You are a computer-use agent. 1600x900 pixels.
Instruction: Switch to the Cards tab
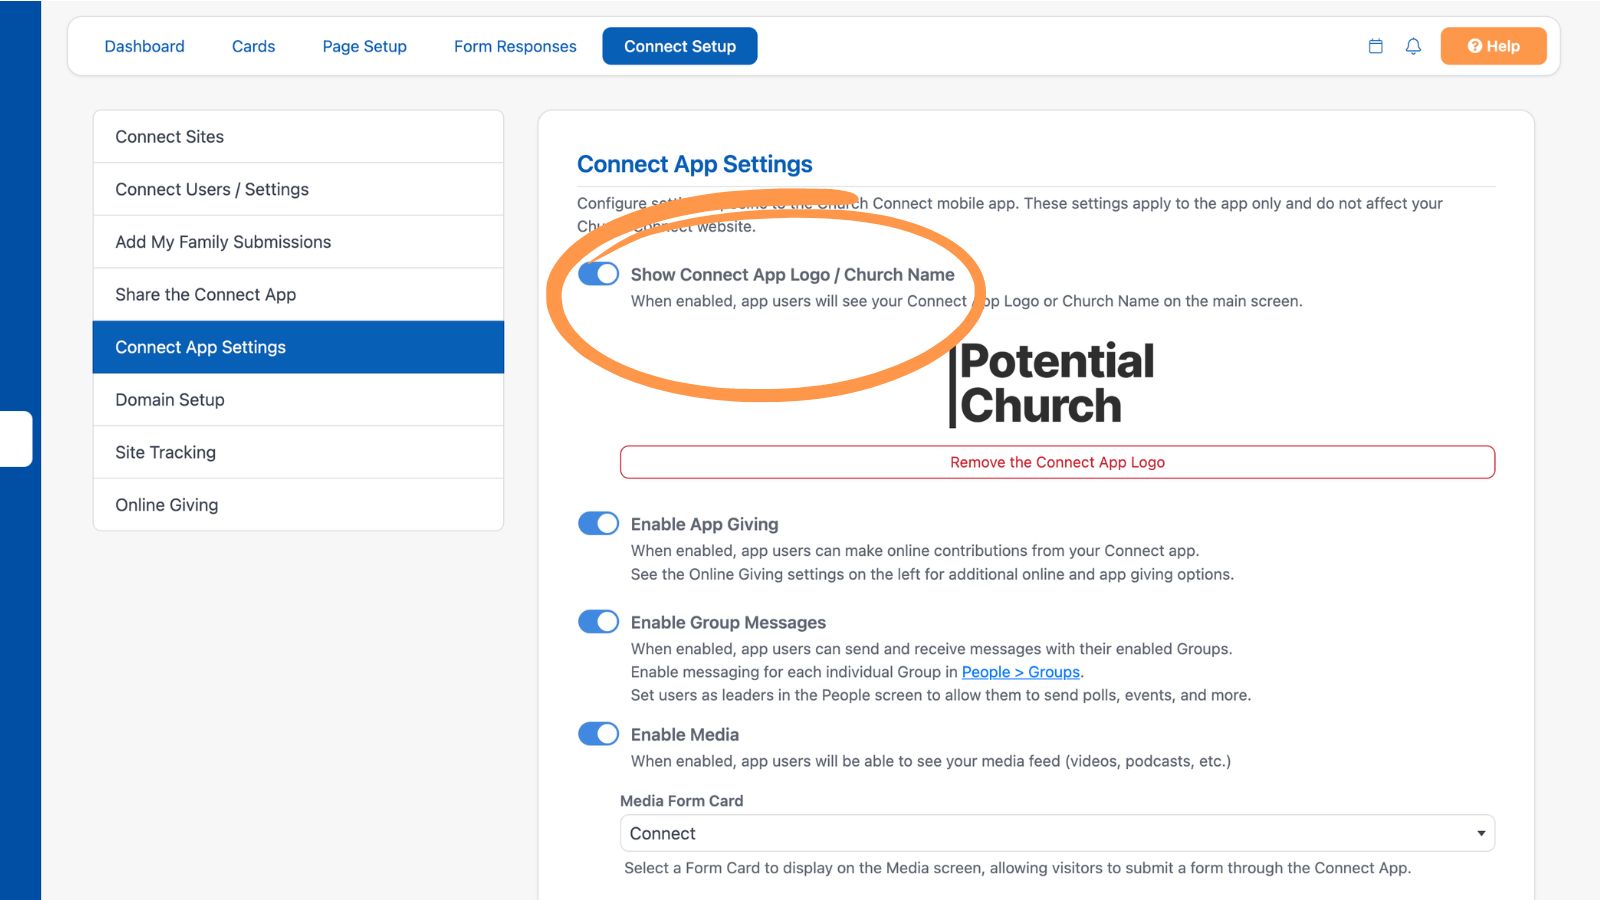[253, 46]
